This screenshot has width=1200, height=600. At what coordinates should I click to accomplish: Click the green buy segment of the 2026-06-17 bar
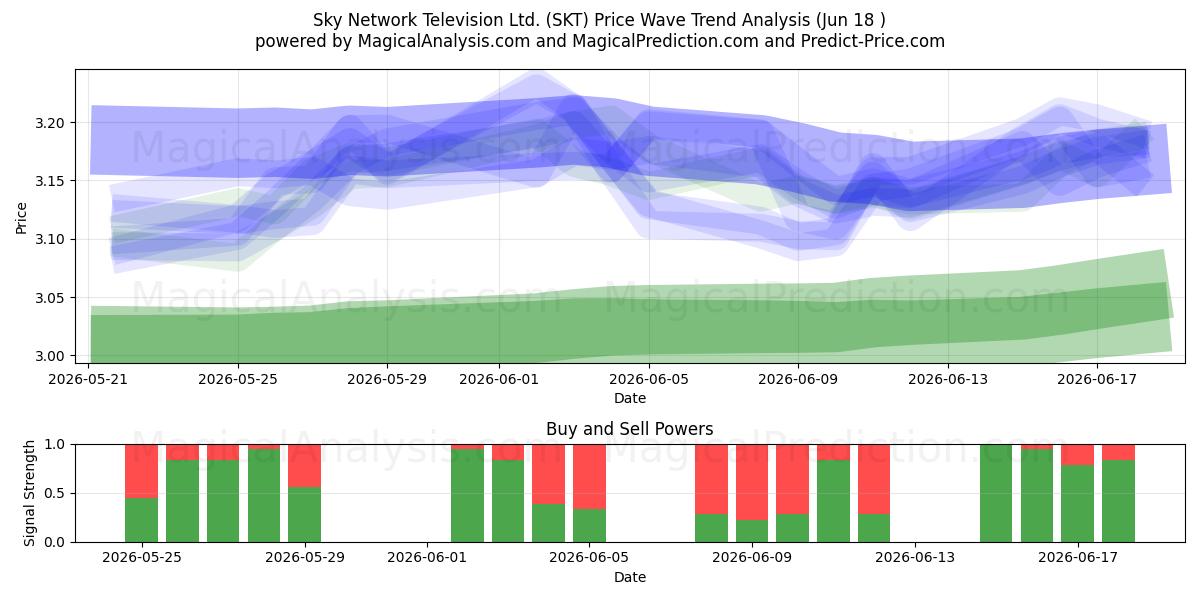click(1078, 503)
